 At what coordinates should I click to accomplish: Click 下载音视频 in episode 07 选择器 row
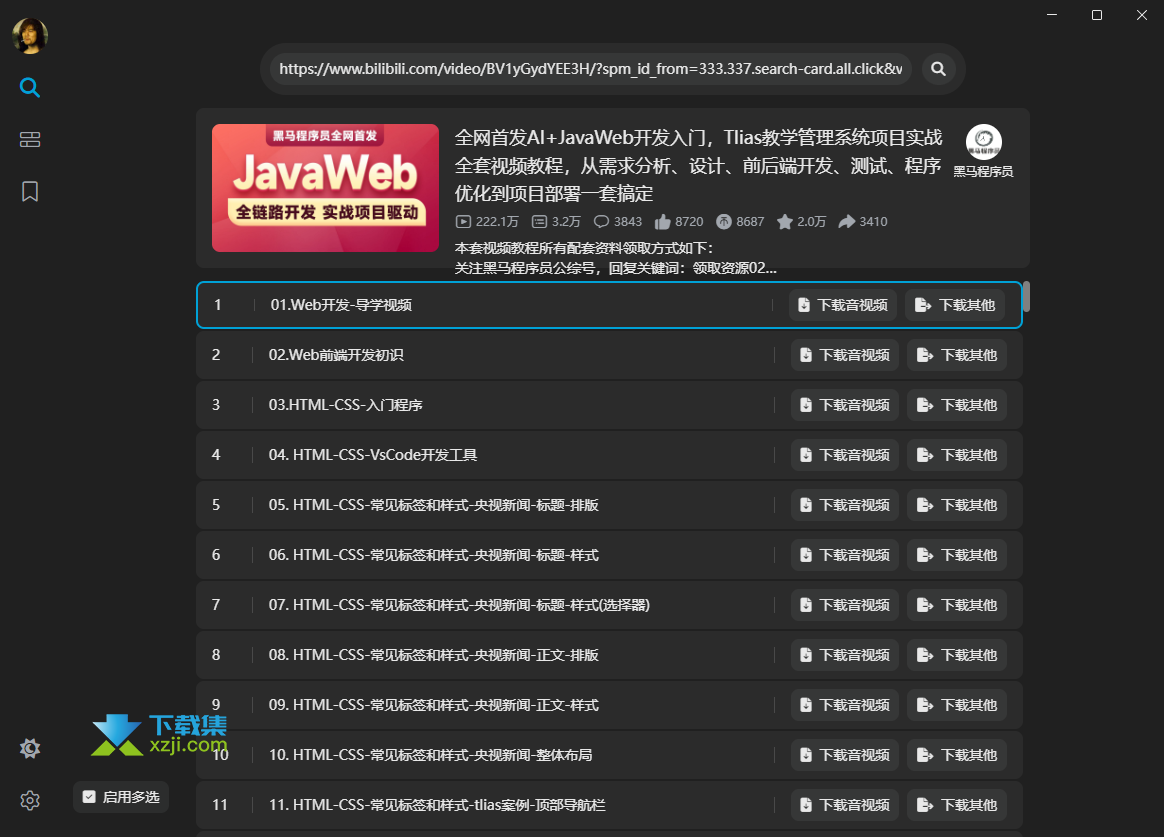[x=845, y=605]
